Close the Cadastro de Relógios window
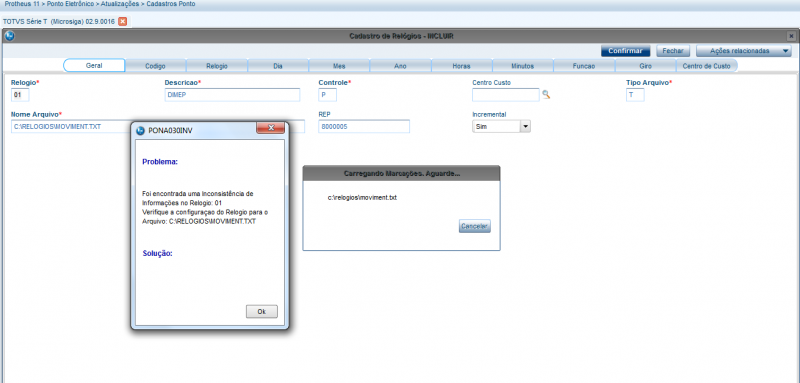The height and width of the screenshot is (383, 800). tap(790, 36)
